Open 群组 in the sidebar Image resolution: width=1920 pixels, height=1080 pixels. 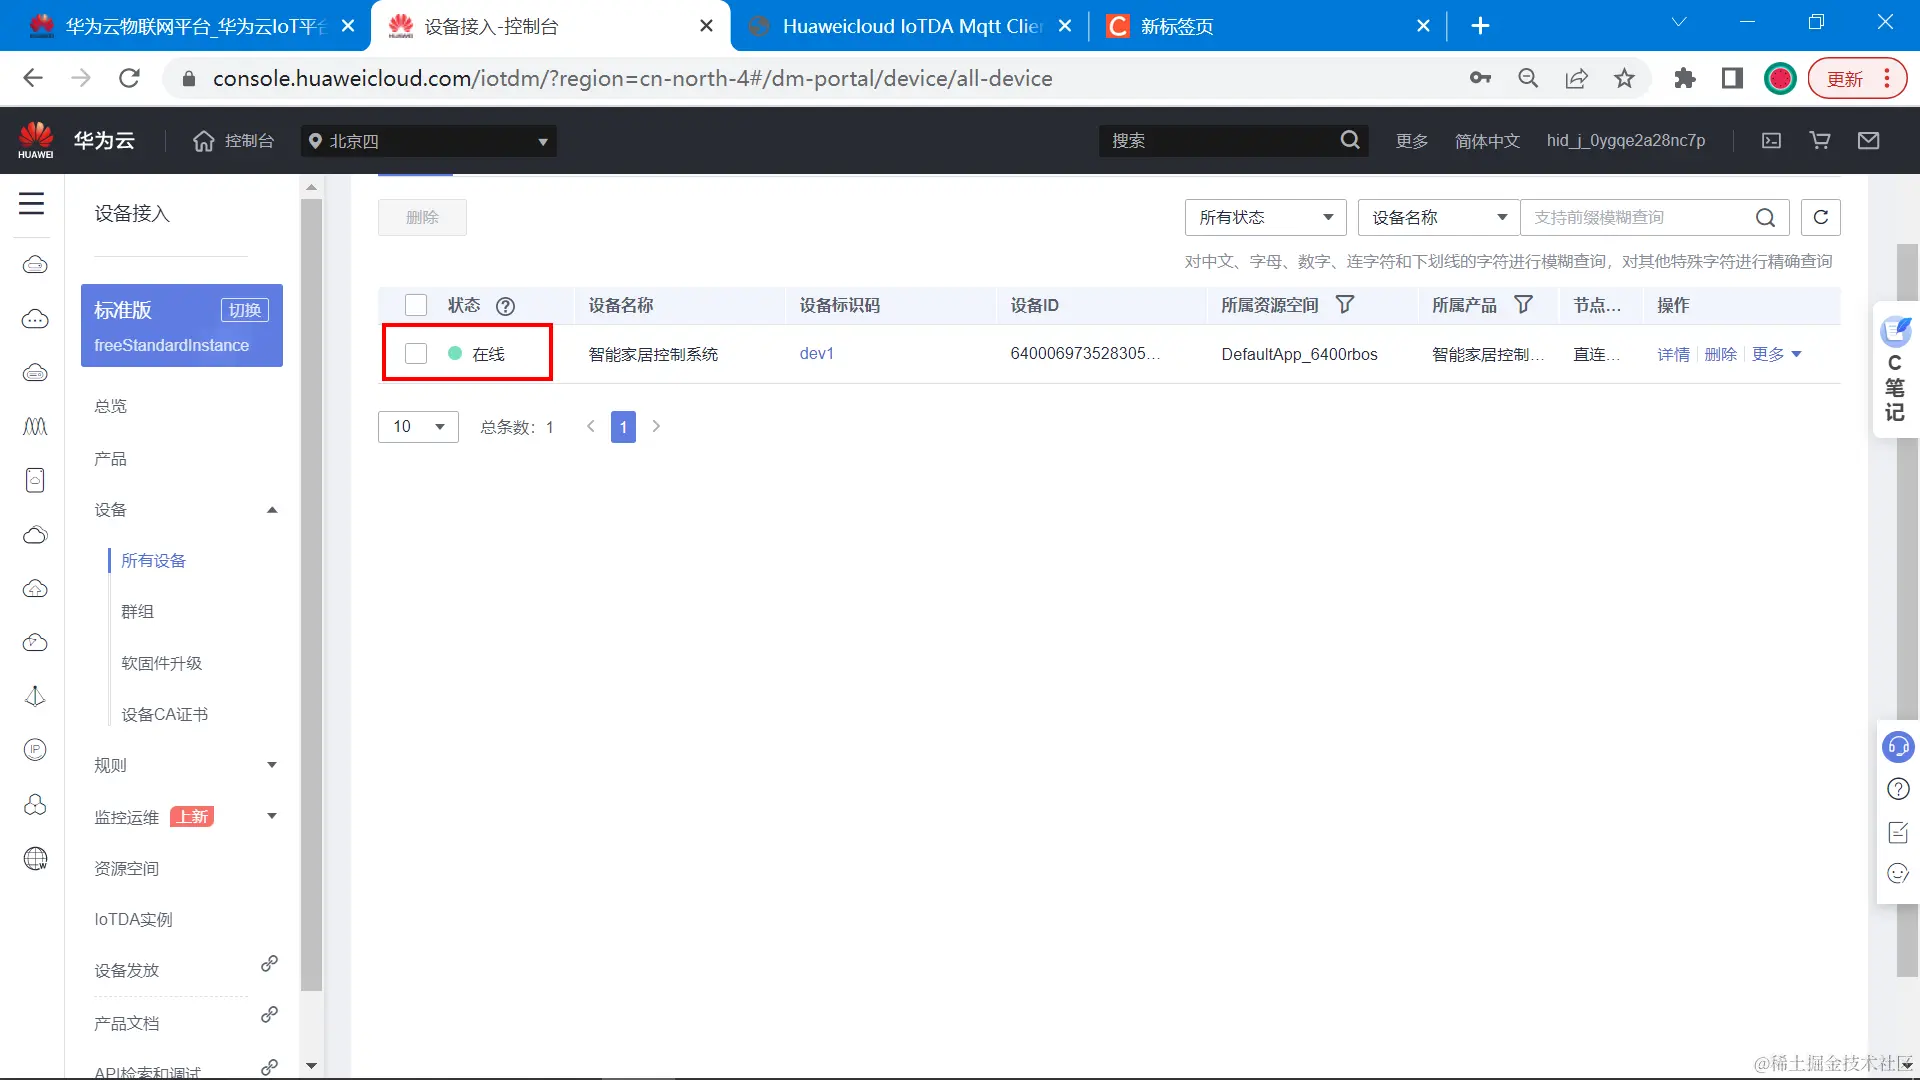[138, 612]
